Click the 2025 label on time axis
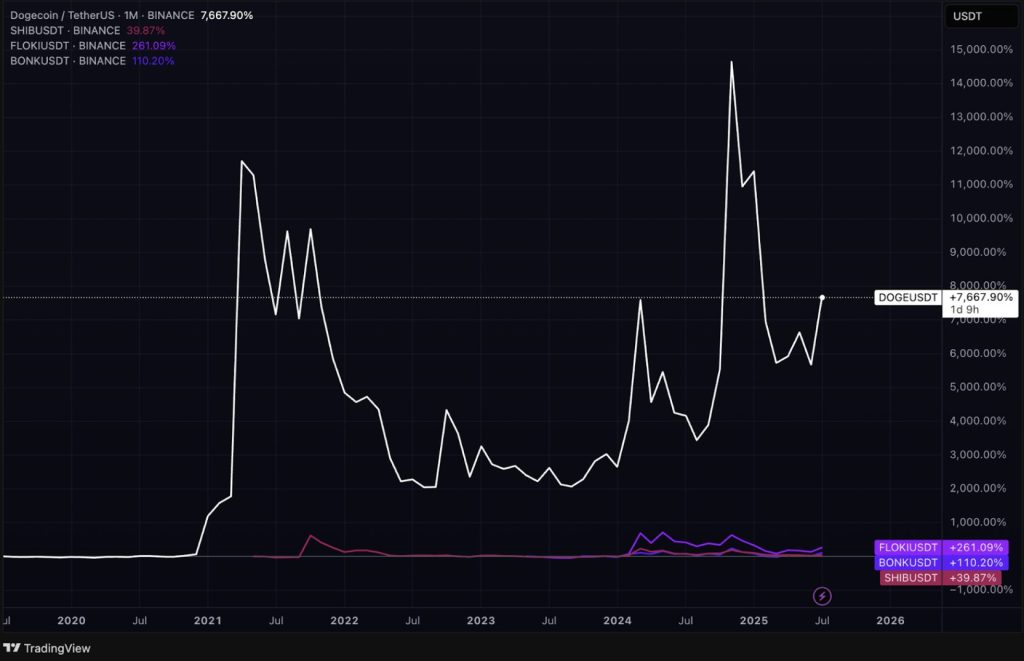 pyautogui.click(x=754, y=621)
